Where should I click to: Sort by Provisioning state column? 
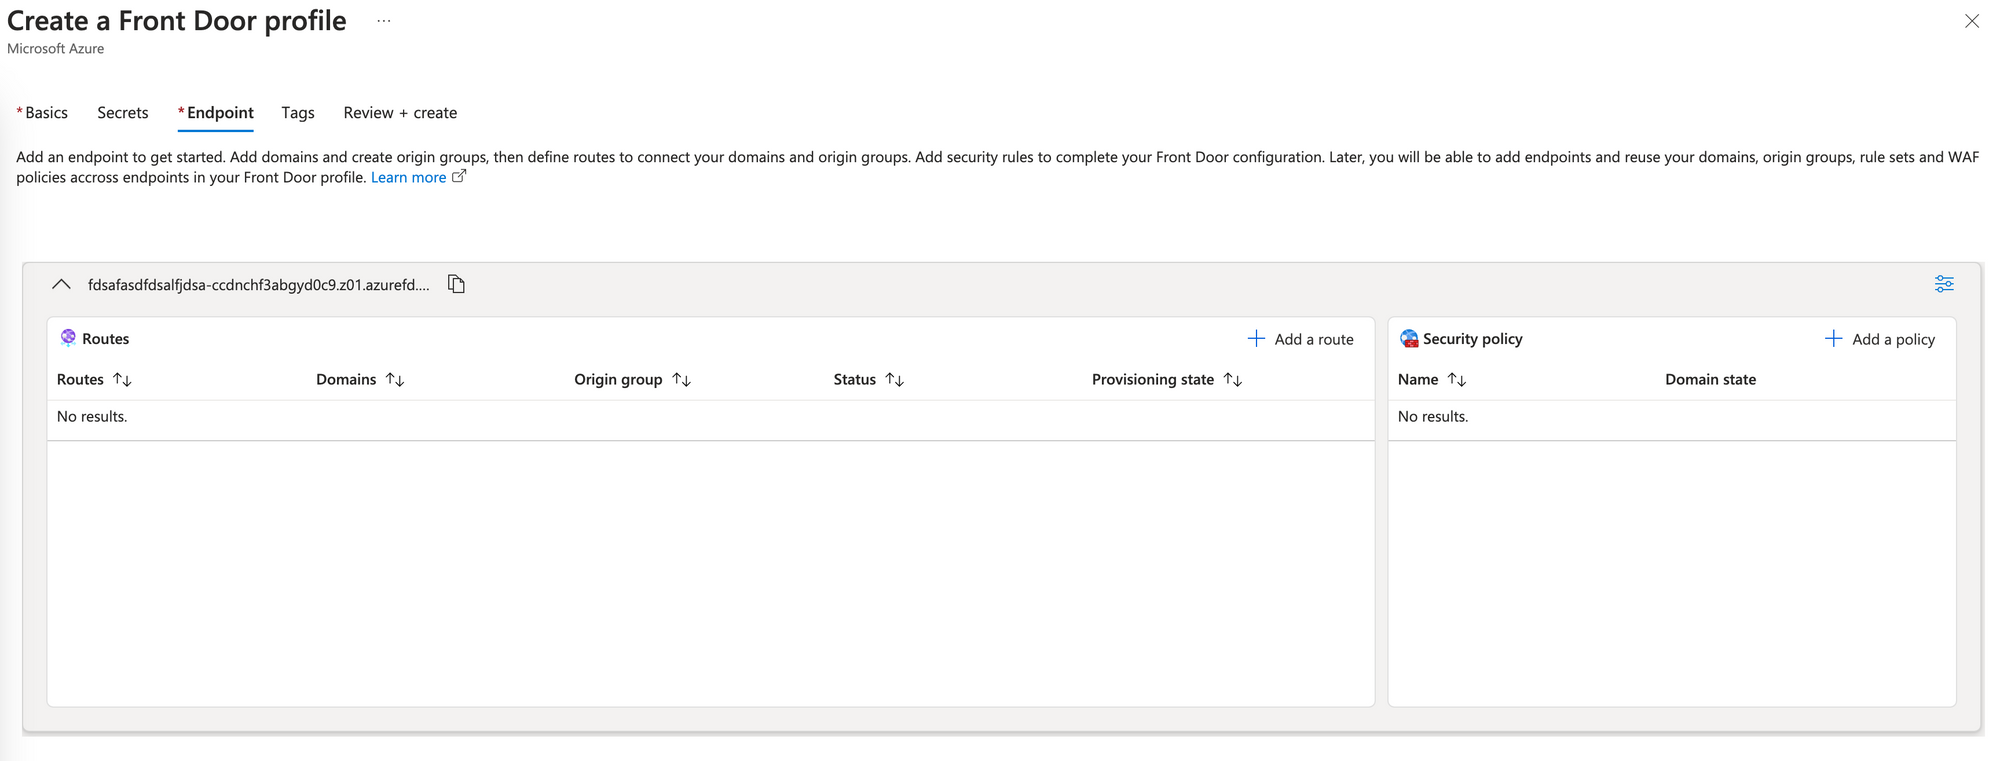tap(1167, 380)
